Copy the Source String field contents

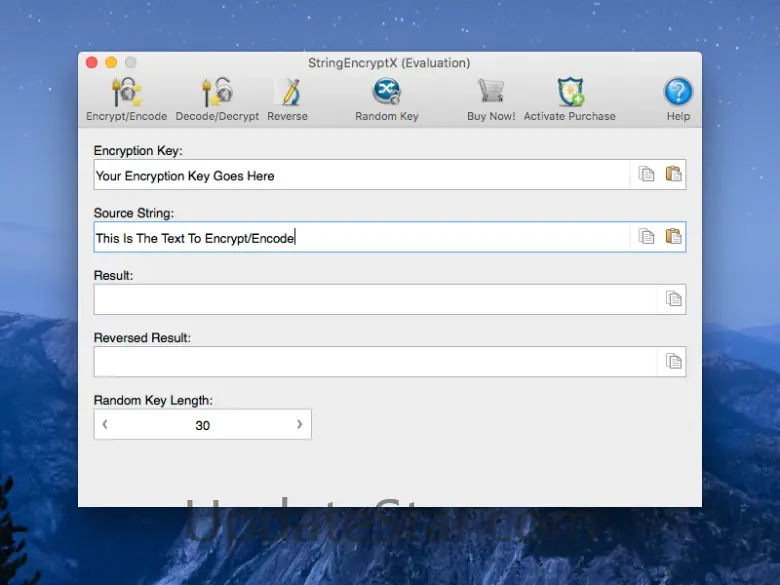(x=646, y=237)
